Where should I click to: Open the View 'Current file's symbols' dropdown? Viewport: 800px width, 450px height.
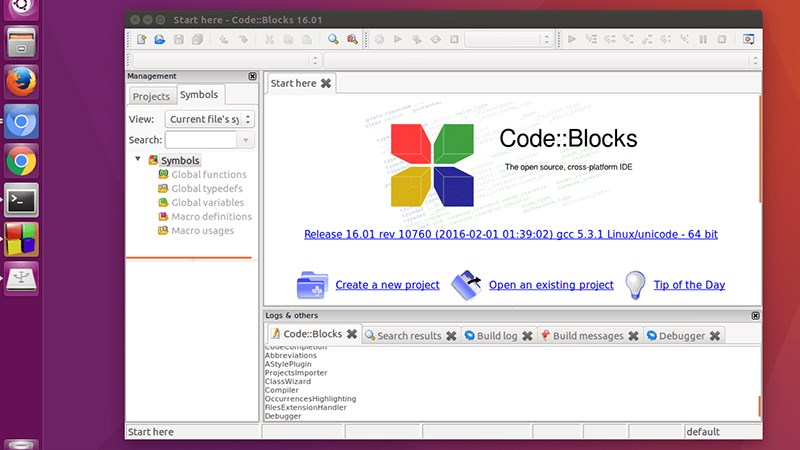click(x=210, y=119)
